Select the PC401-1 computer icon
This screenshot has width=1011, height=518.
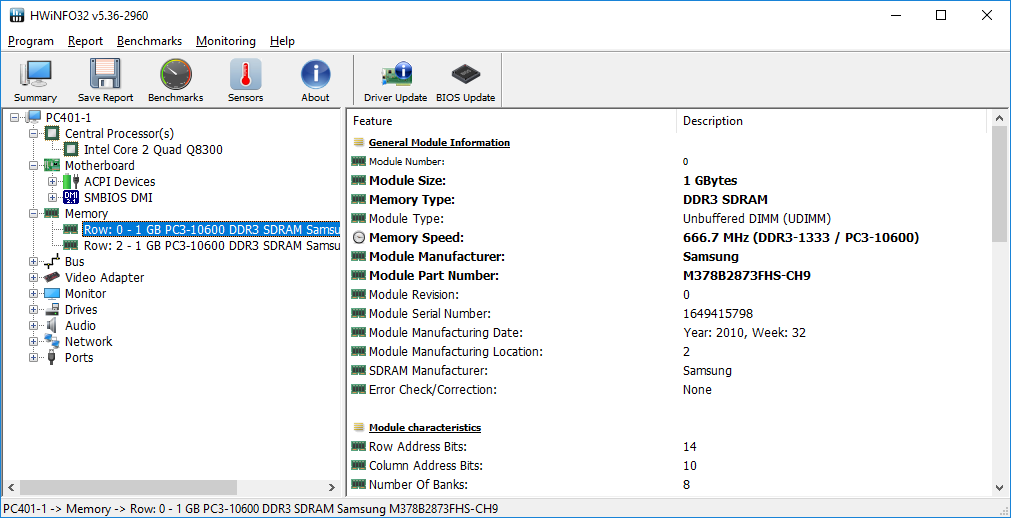[34, 117]
